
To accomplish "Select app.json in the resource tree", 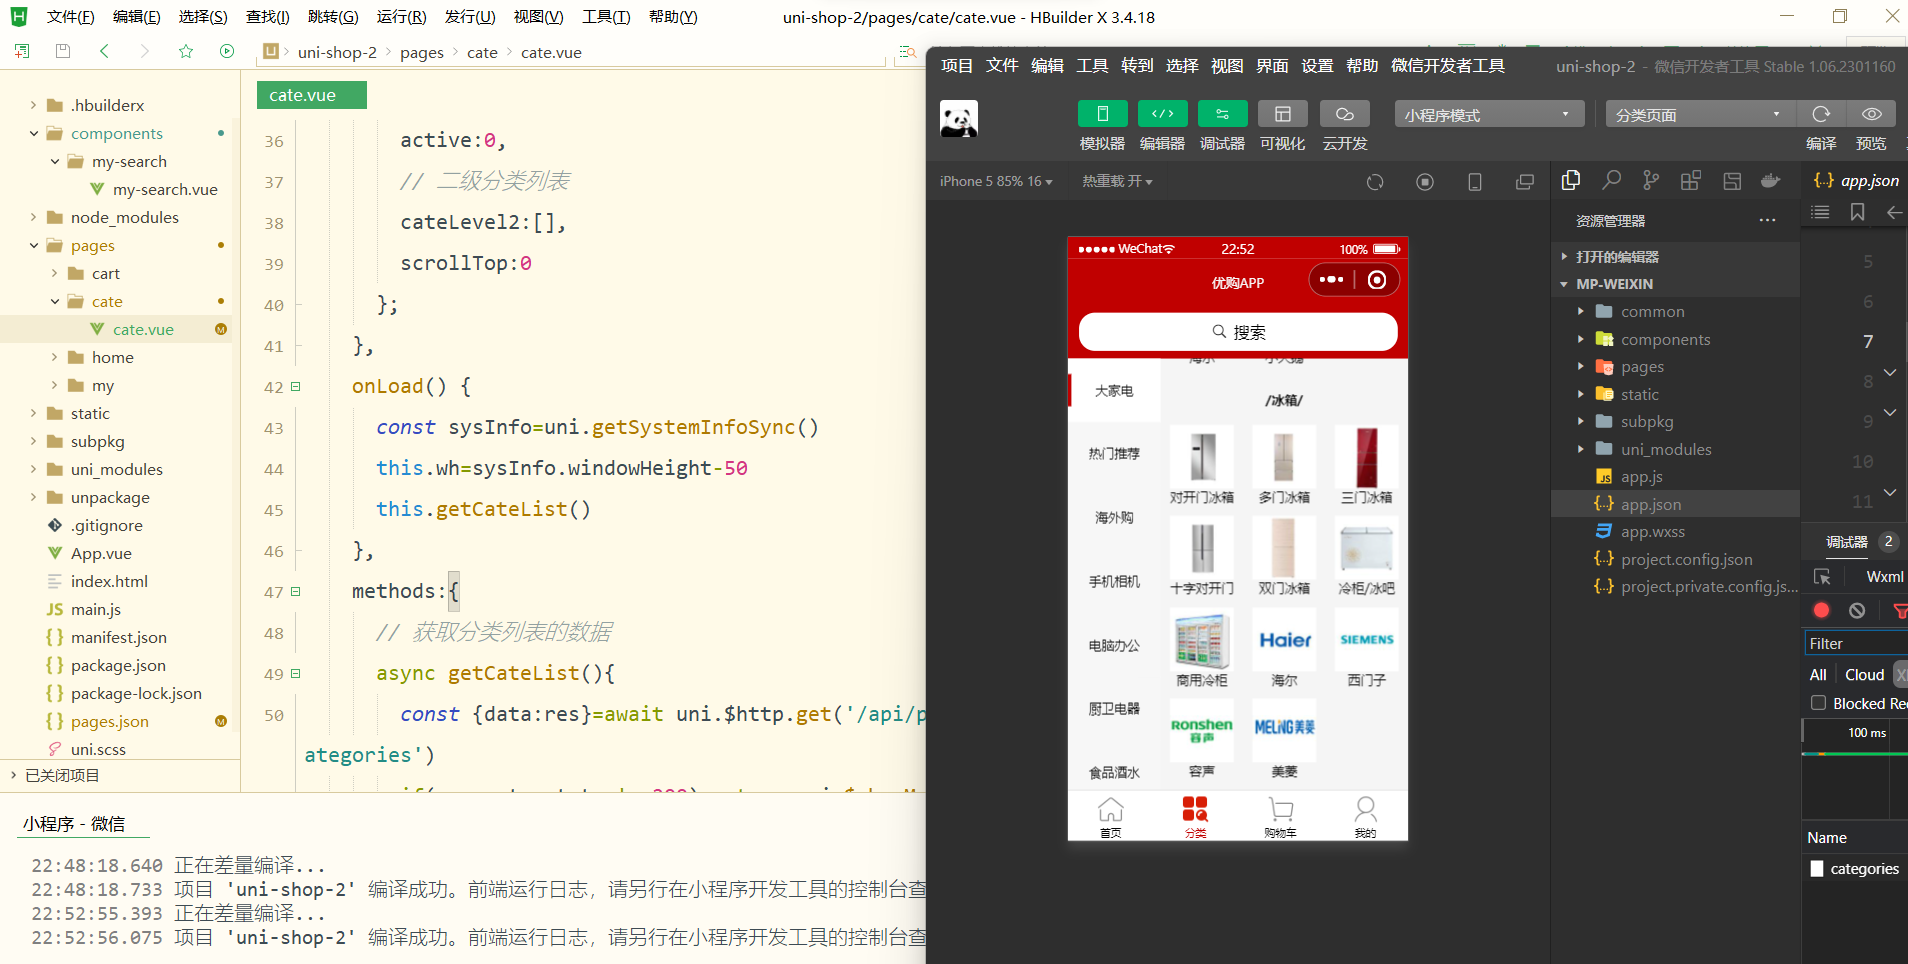I will 1650,504.
